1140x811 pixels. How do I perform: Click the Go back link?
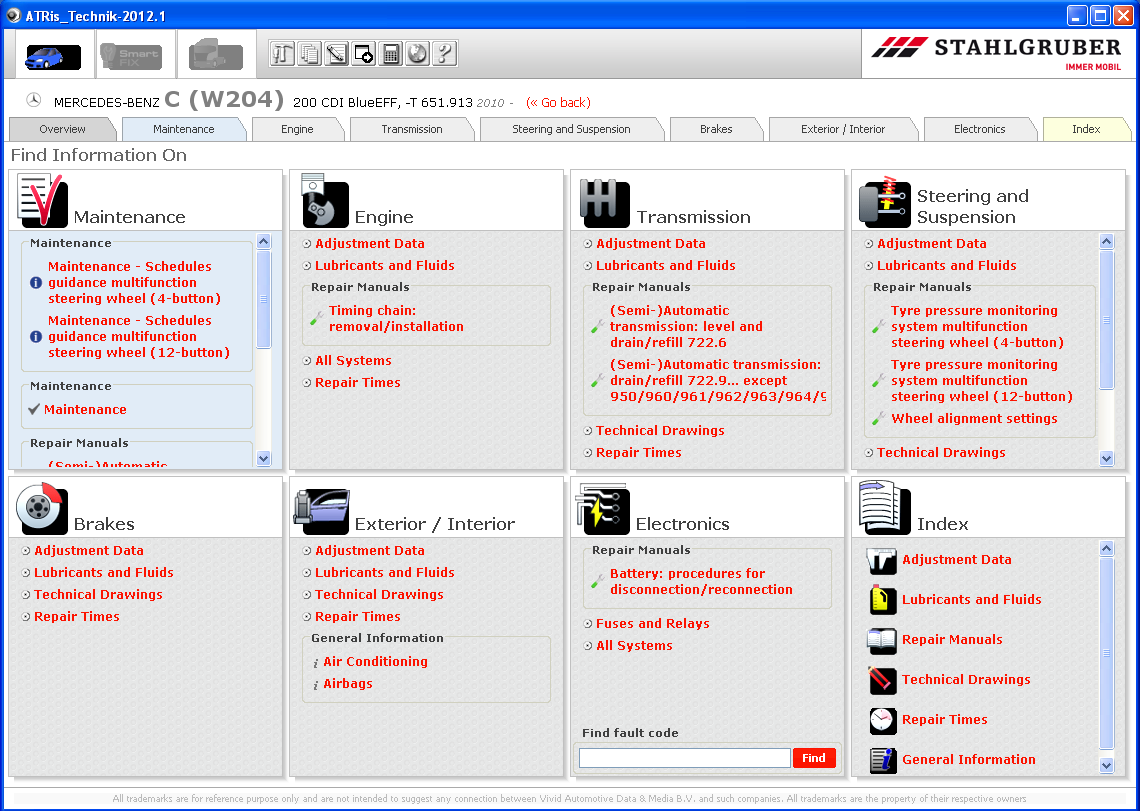tap(558, 103)
